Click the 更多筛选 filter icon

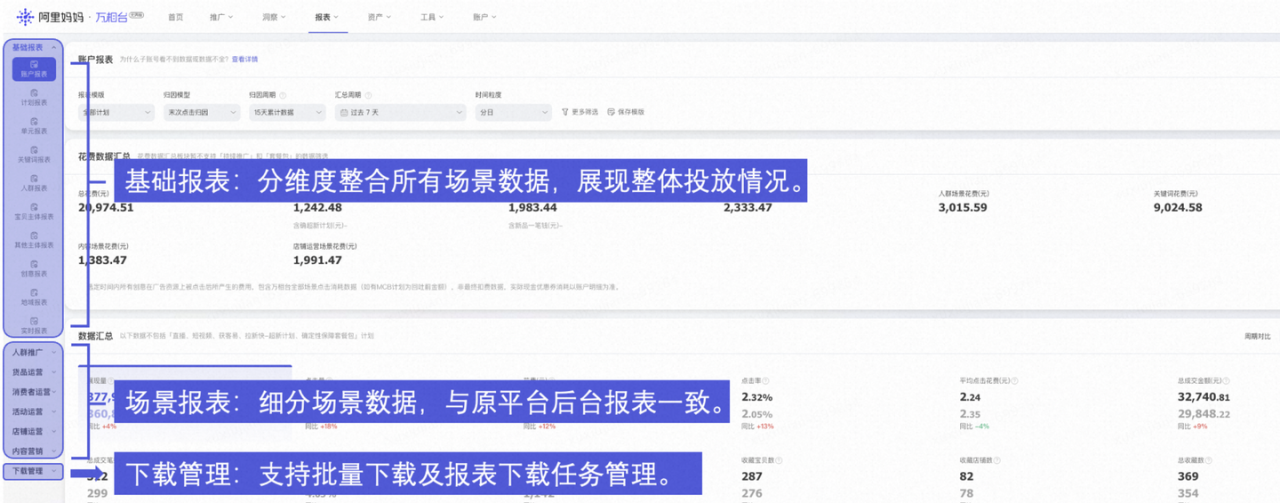565,112
